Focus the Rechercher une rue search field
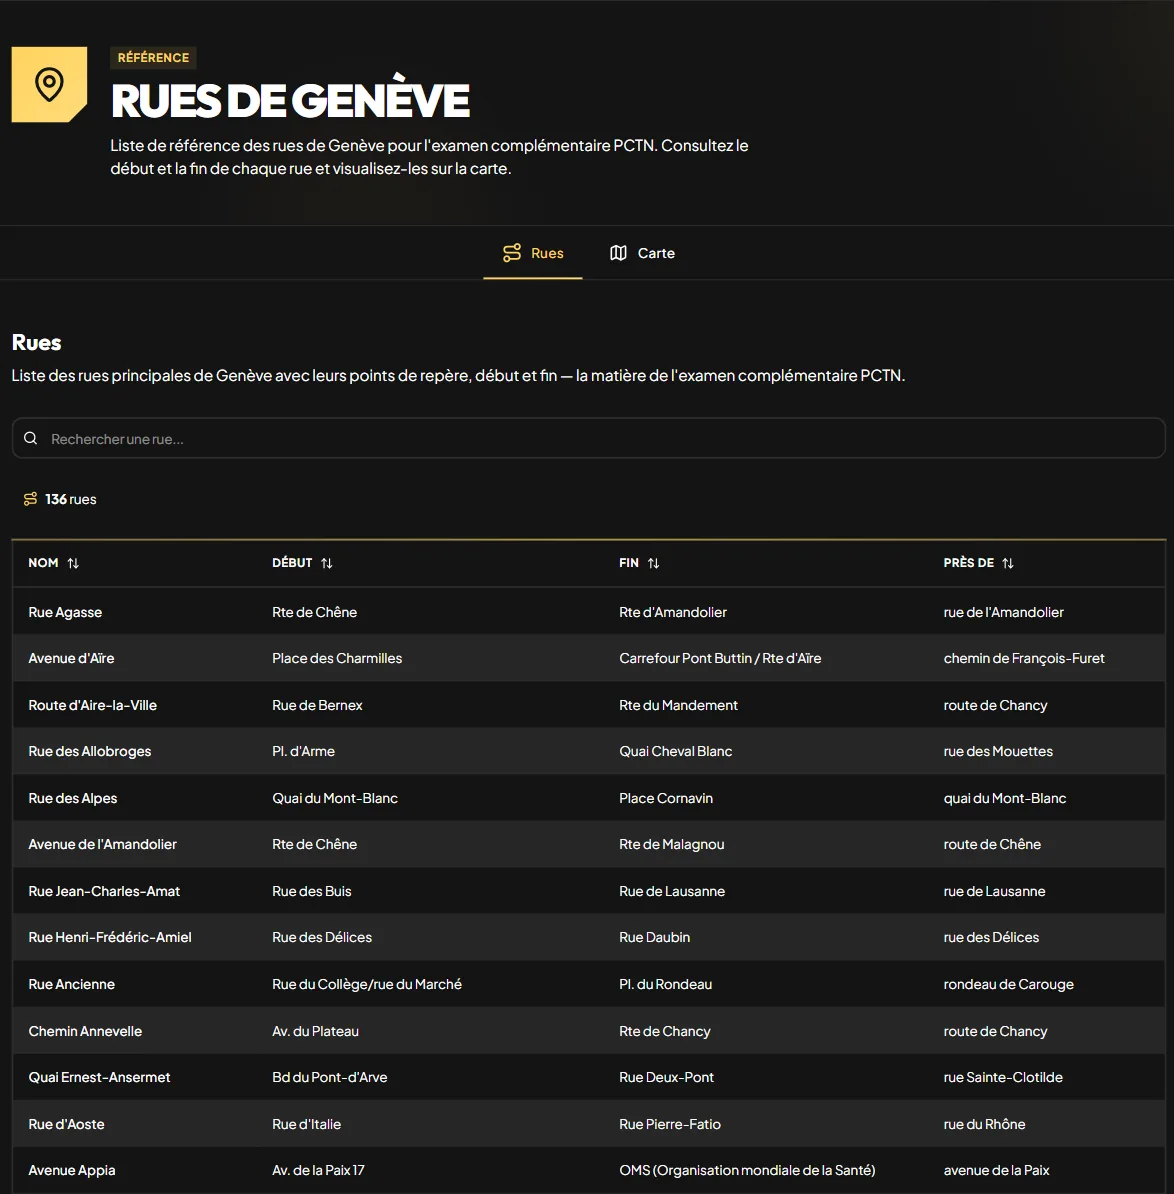1174x1194 pixels. pos(589,438)
